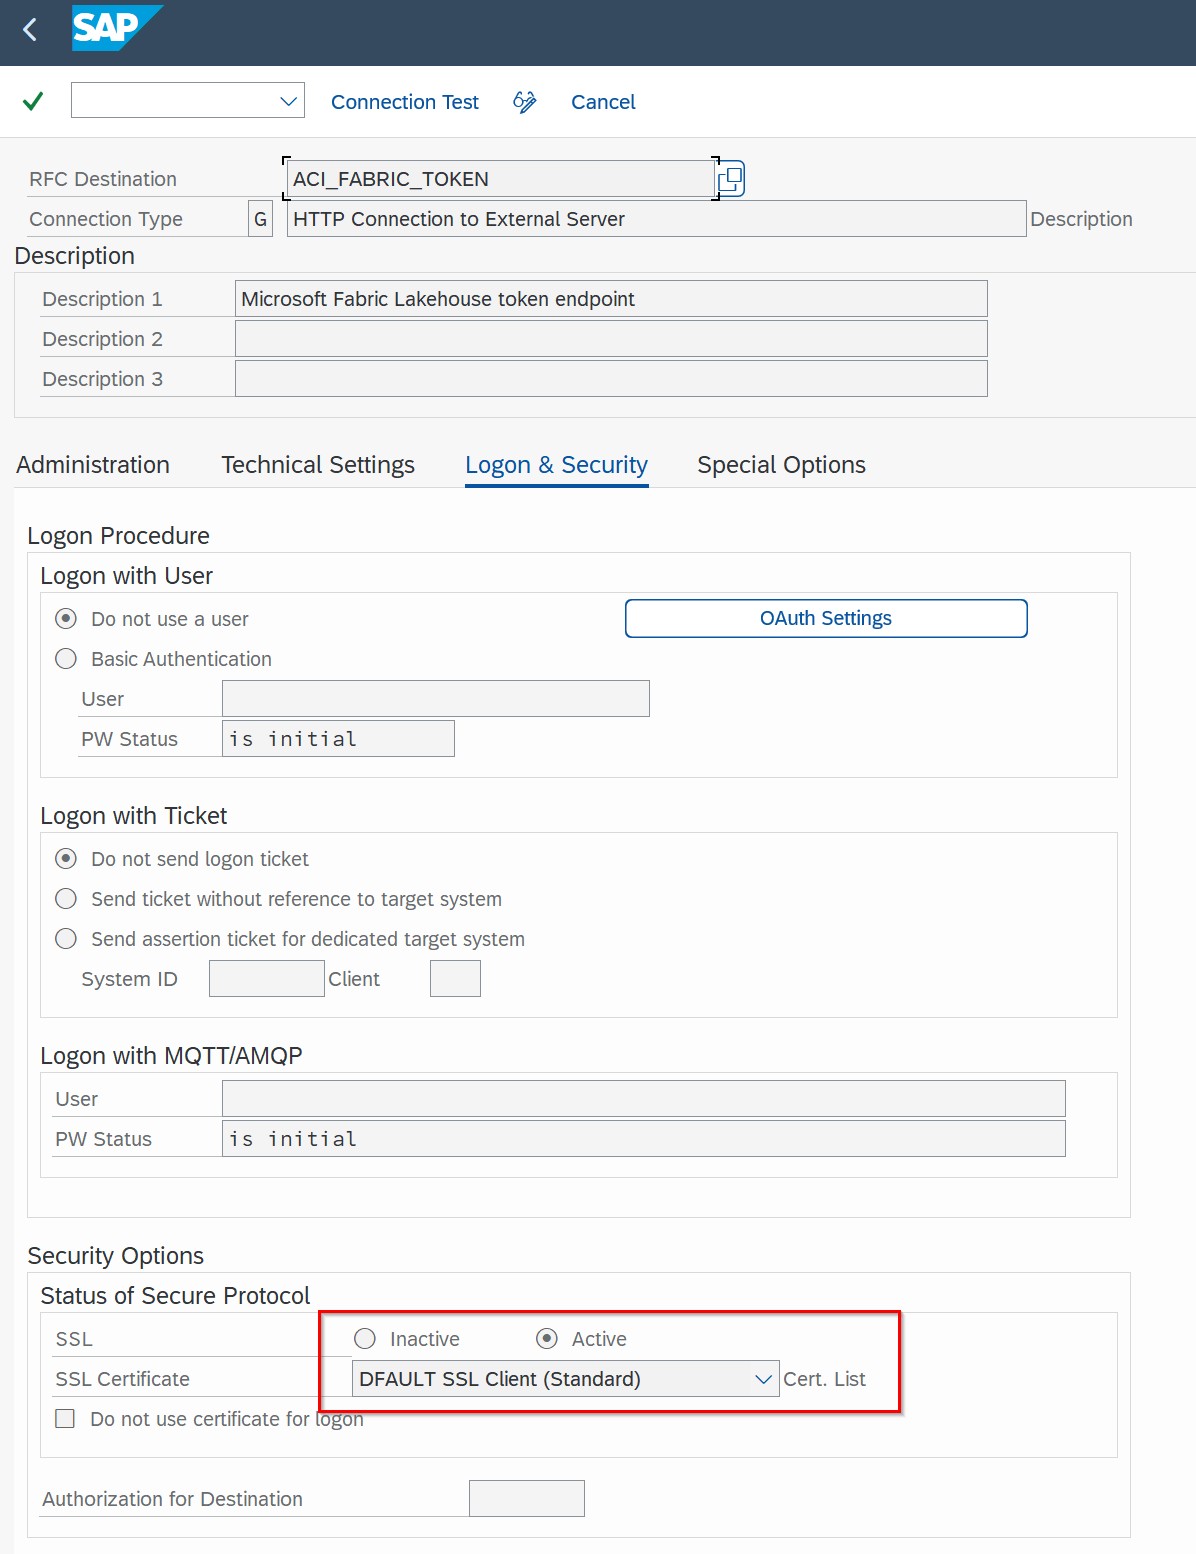Image resolution: width=1196 pixels, height=1554 pixels.
Task: Select 'Send assertion ticket for dedicated target system'
Action: coord(66,939)
